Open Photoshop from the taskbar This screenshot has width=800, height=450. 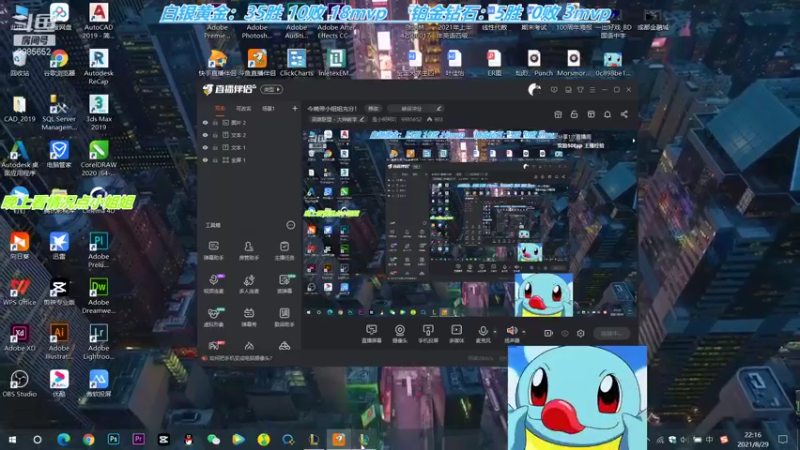point(113,439)
